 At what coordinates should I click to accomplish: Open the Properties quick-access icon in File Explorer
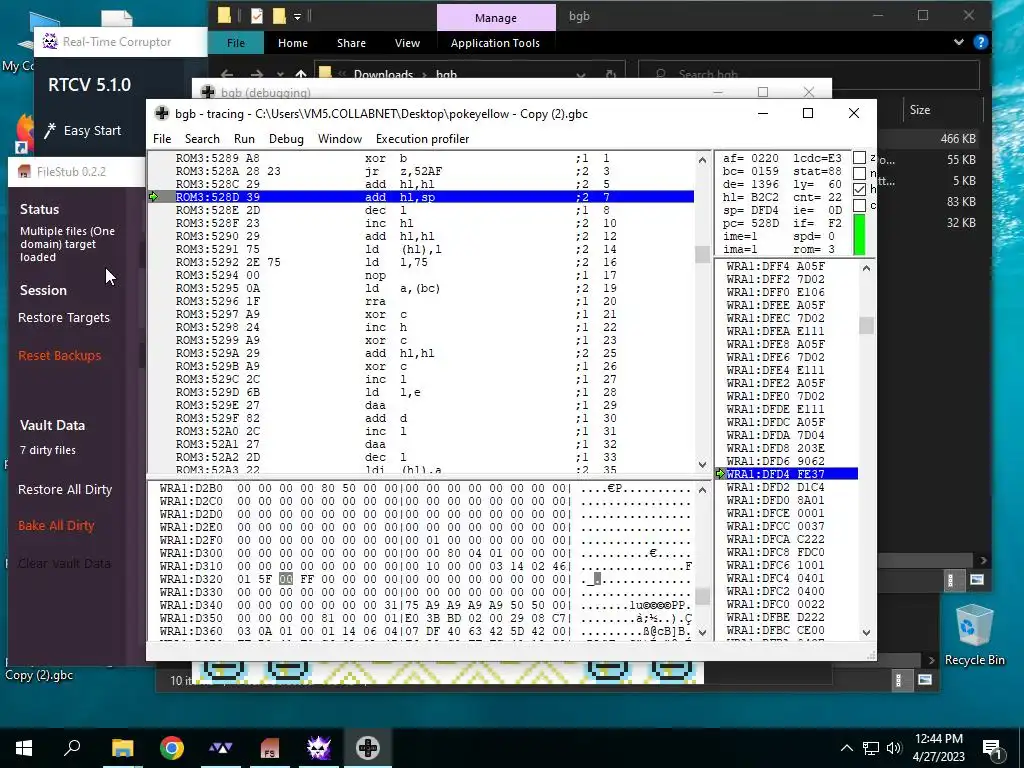click(x=257, y=16)
